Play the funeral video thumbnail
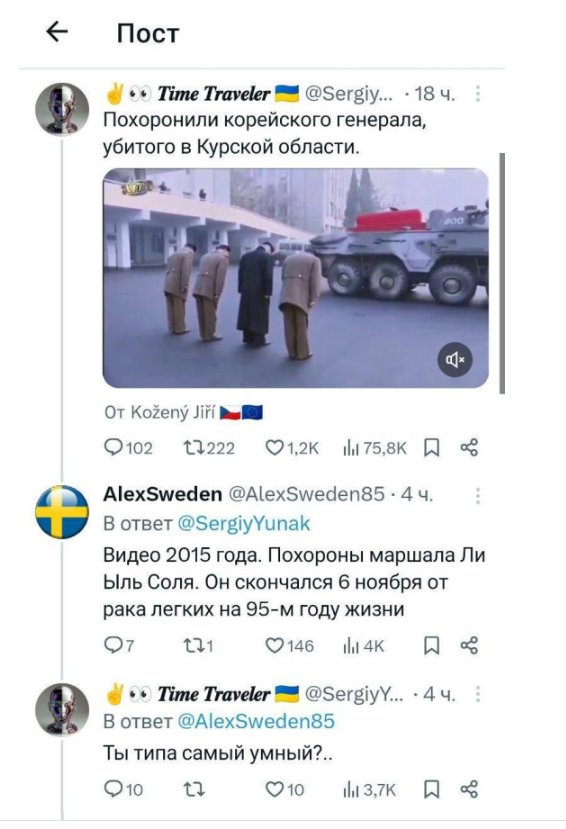Viewport: 566px width, 829px height. pyautogui.click(x=295, y=278)
